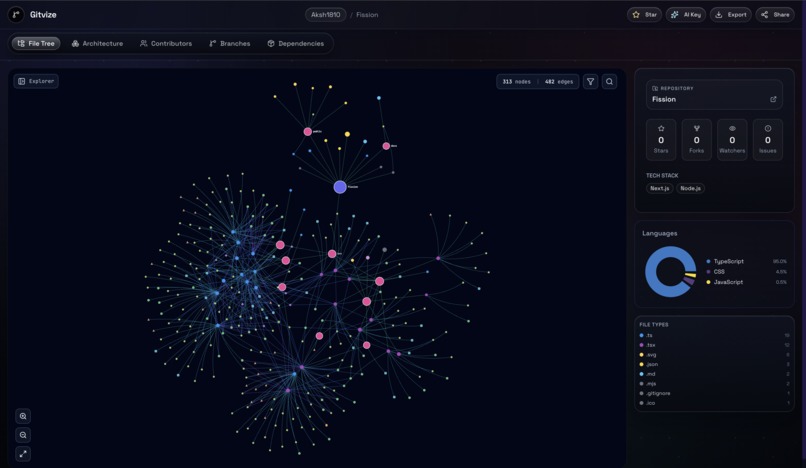The height and width of the screenshot is (468, 806).
Task: Open the AI Key button
Action: [686, 15]
